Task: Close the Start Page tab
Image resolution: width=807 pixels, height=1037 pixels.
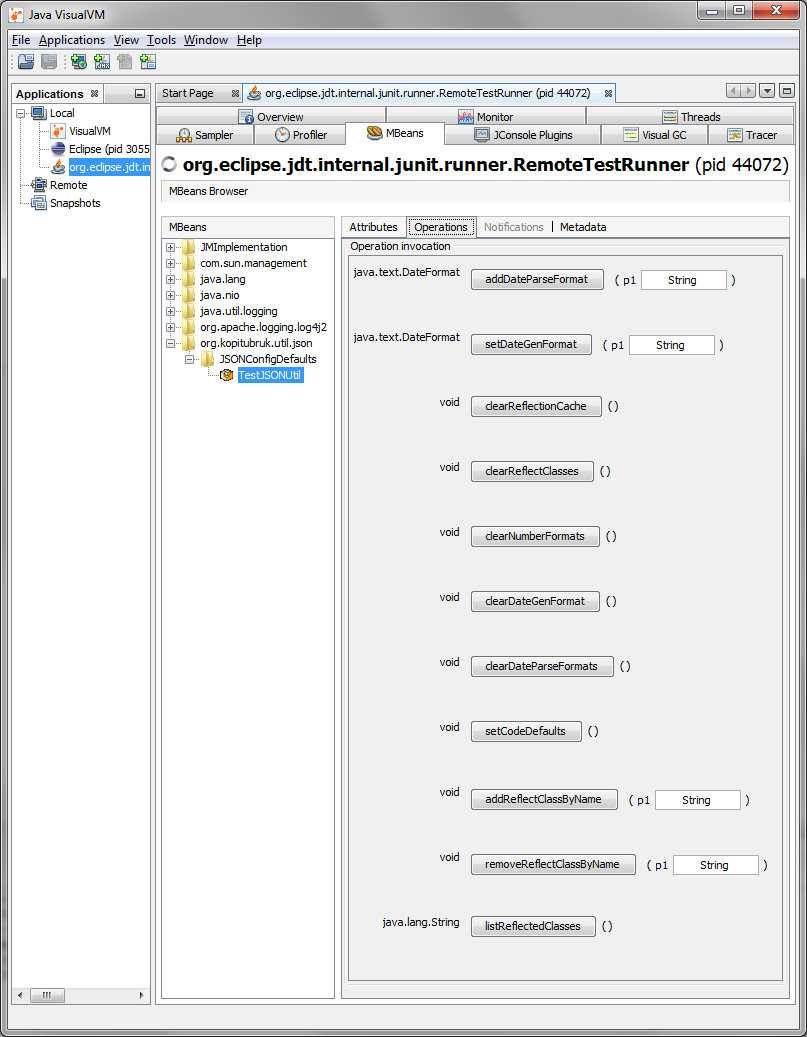Action: (235, 93)
